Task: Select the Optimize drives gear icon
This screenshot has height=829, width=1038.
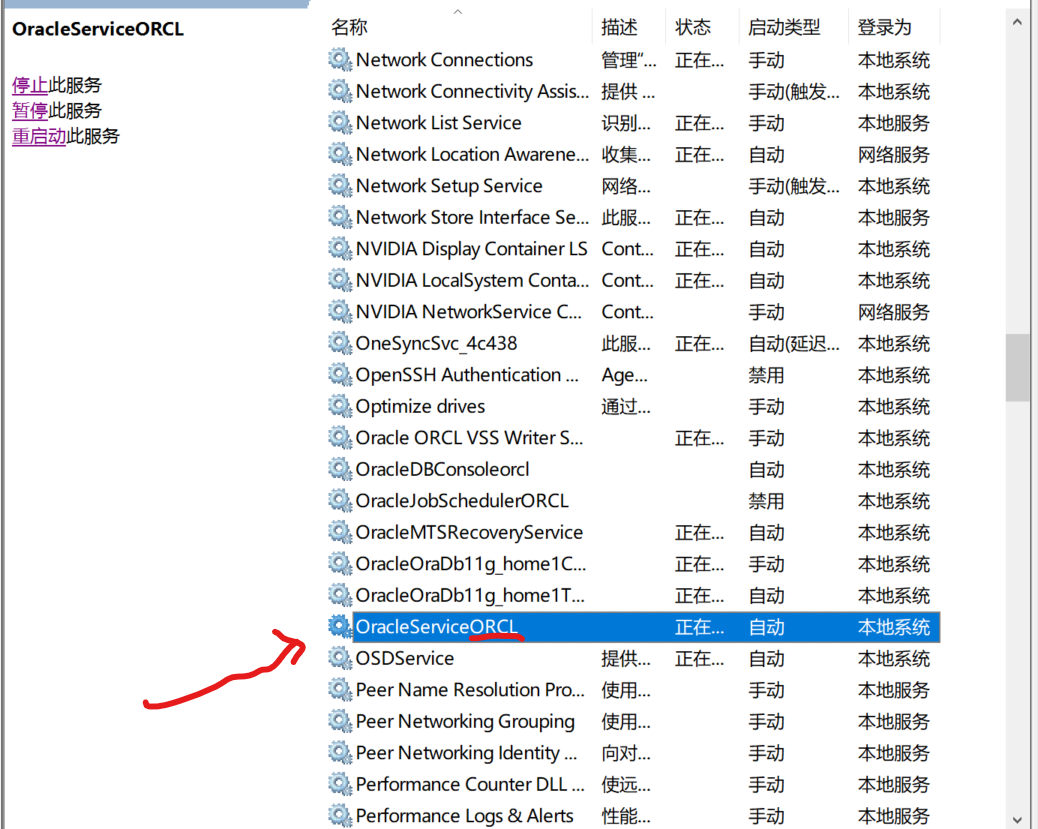Action: point(340,406)
